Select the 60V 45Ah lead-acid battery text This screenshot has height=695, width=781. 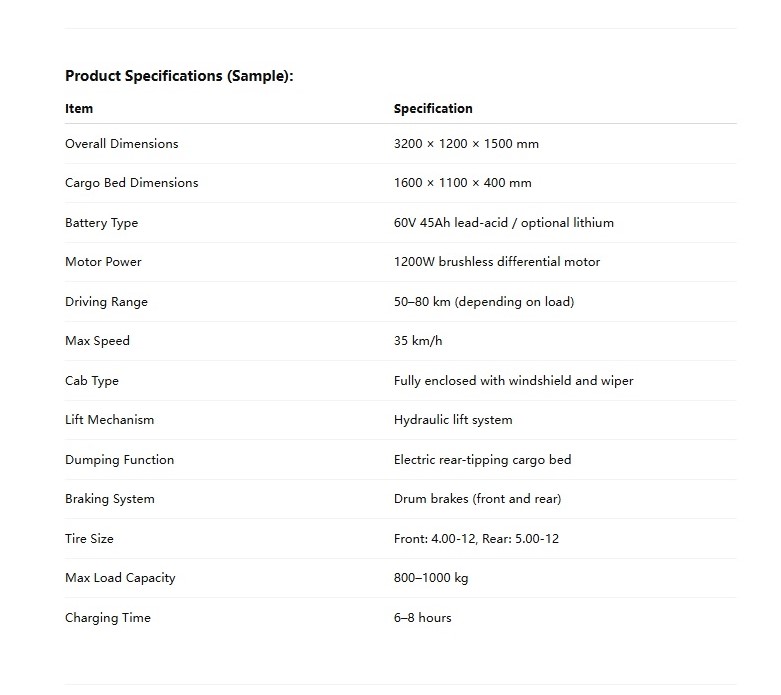coord(503,223)
